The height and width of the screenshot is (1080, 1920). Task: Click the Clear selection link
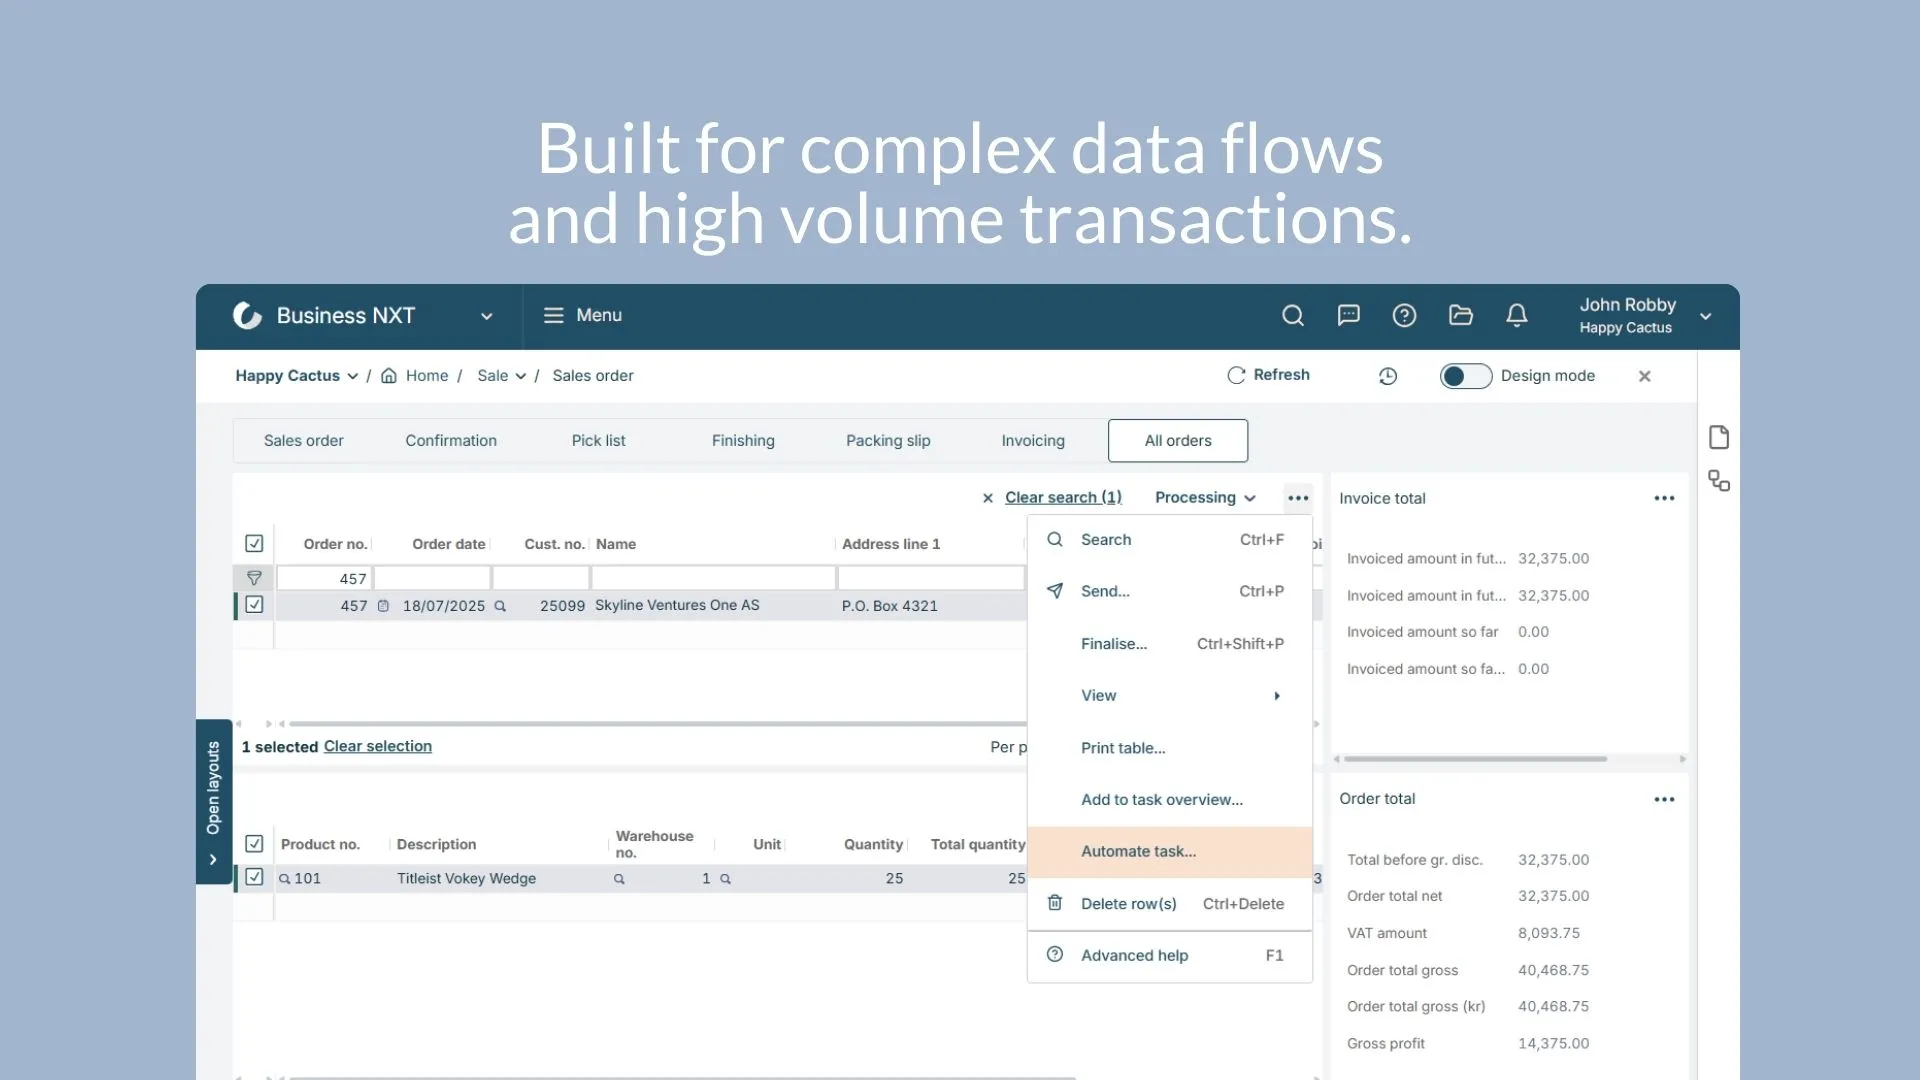point(377,747)
